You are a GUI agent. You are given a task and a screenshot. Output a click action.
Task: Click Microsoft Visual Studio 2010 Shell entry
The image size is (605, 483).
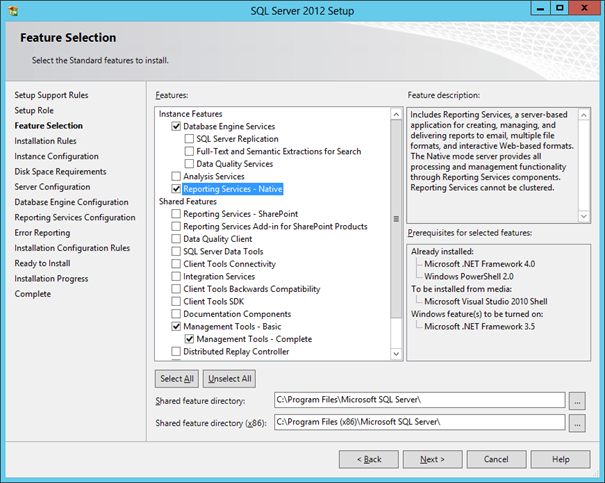pos(486,301)
